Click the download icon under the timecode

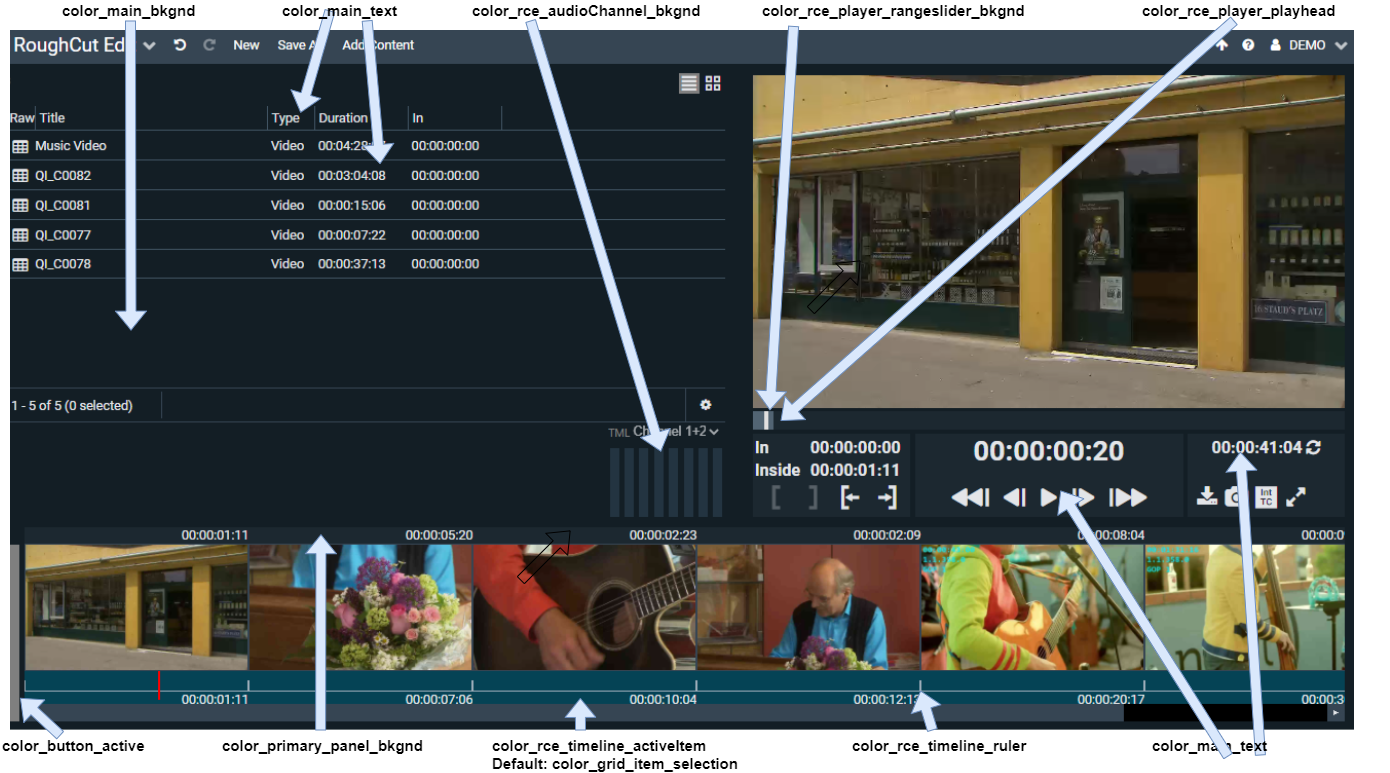click(x=1206, y=496)
